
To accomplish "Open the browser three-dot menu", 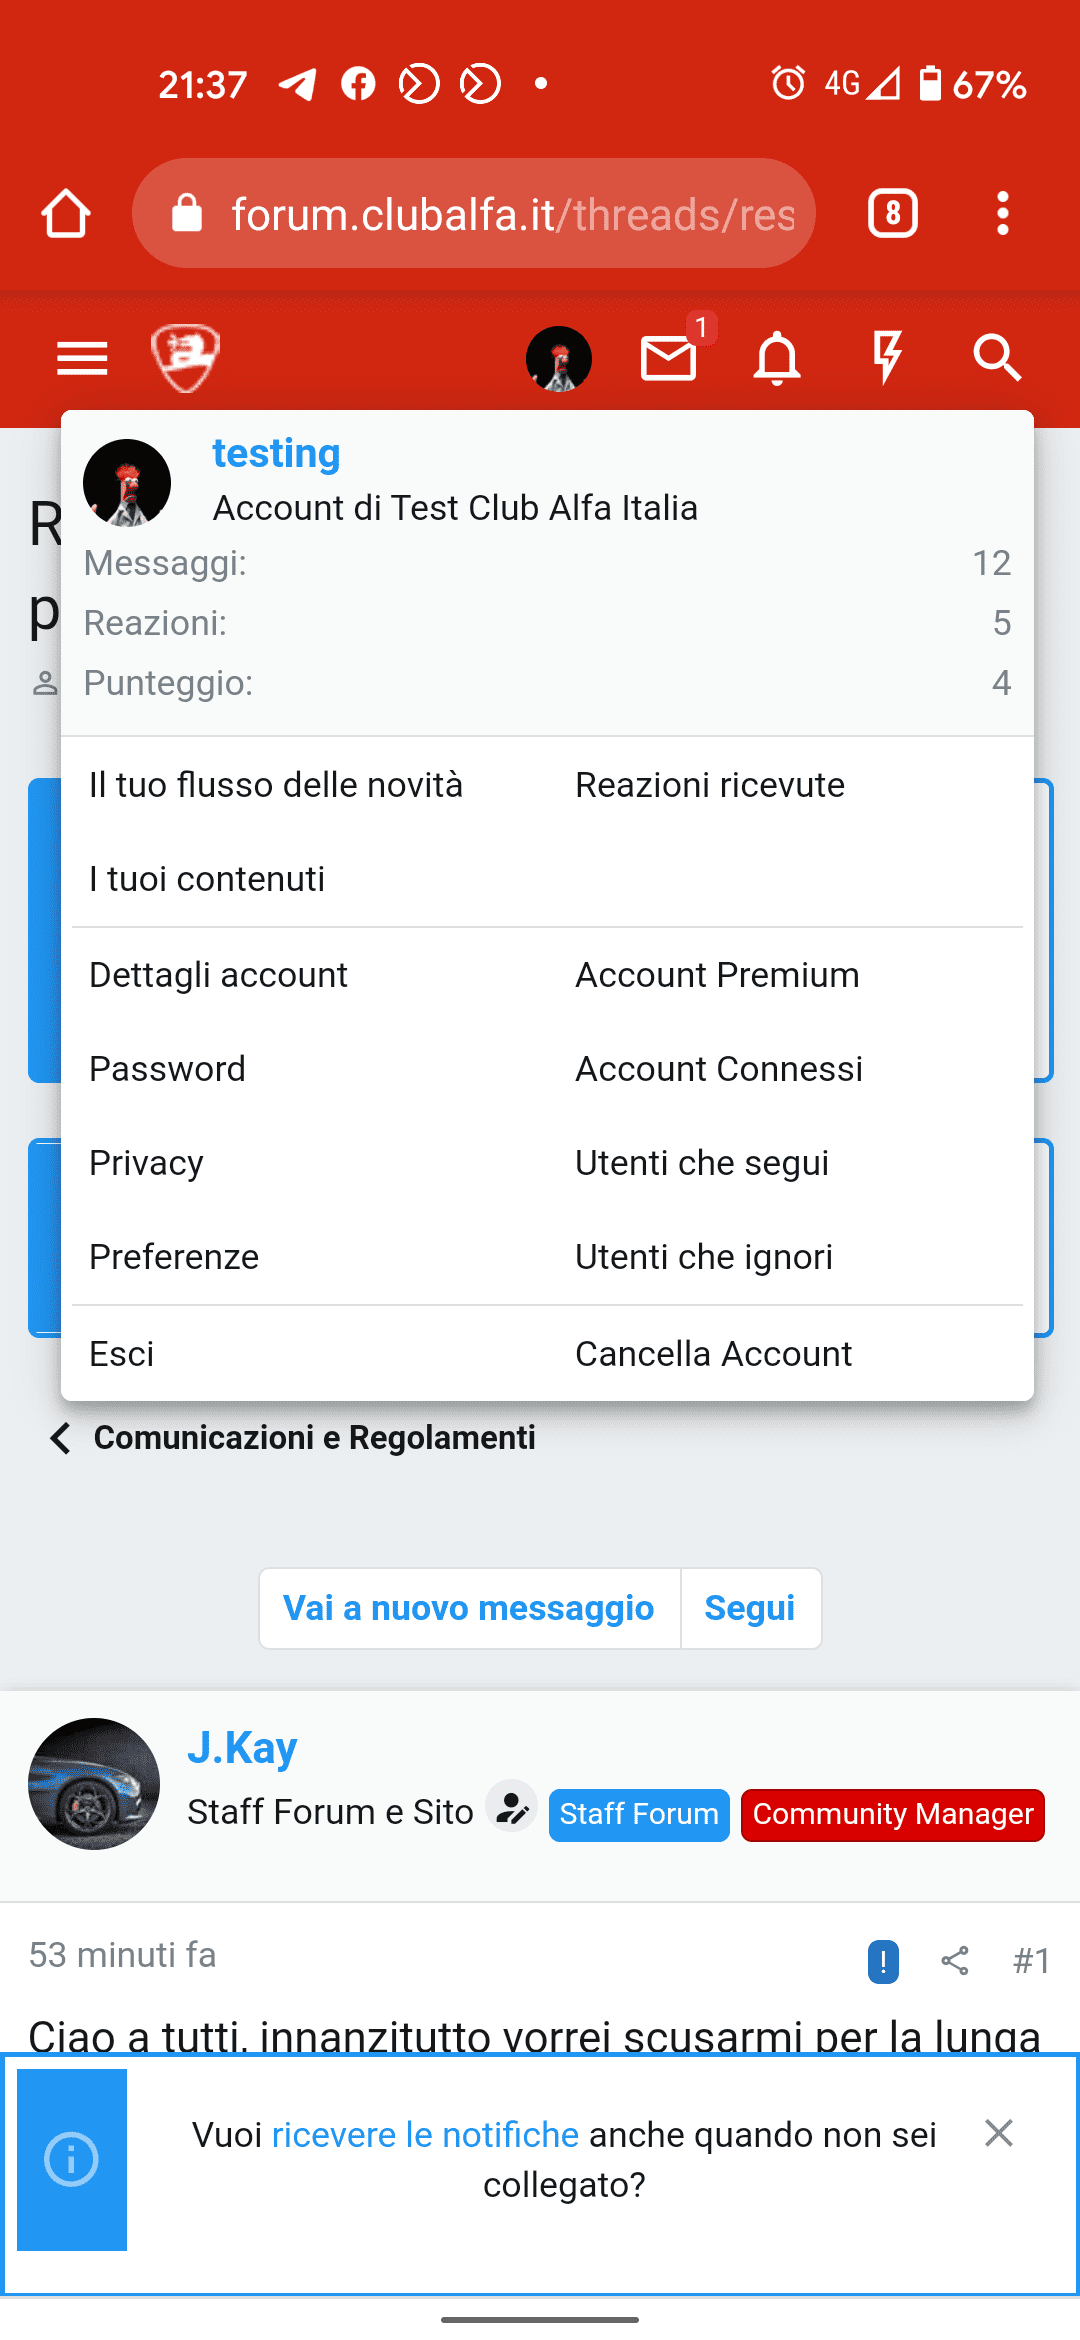I will click(1003, 213).
